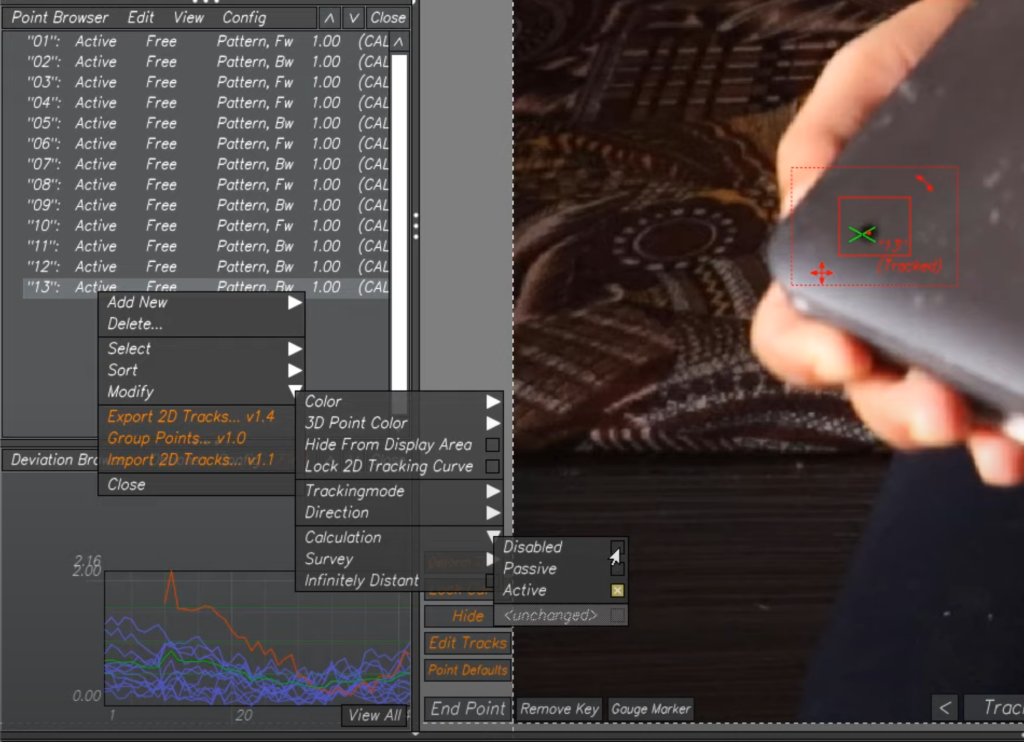Select point "09" row in the list
The image size is (1024, 742).
pos(206,205)
